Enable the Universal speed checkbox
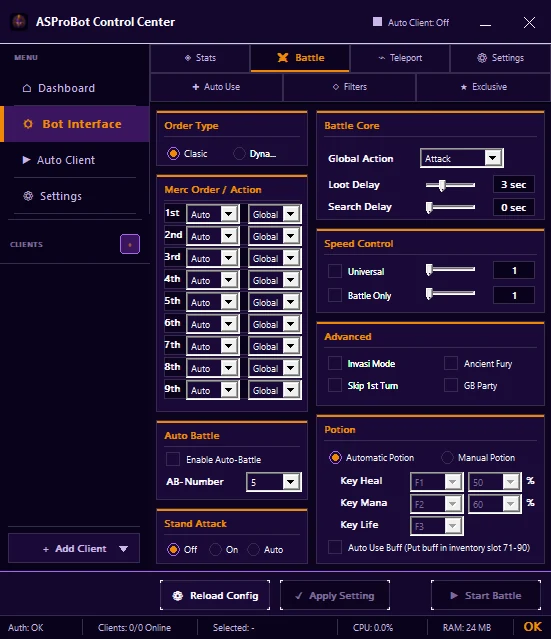Image resolution: width=551 pixels, height=639 pixels. [x=335, y=271]
